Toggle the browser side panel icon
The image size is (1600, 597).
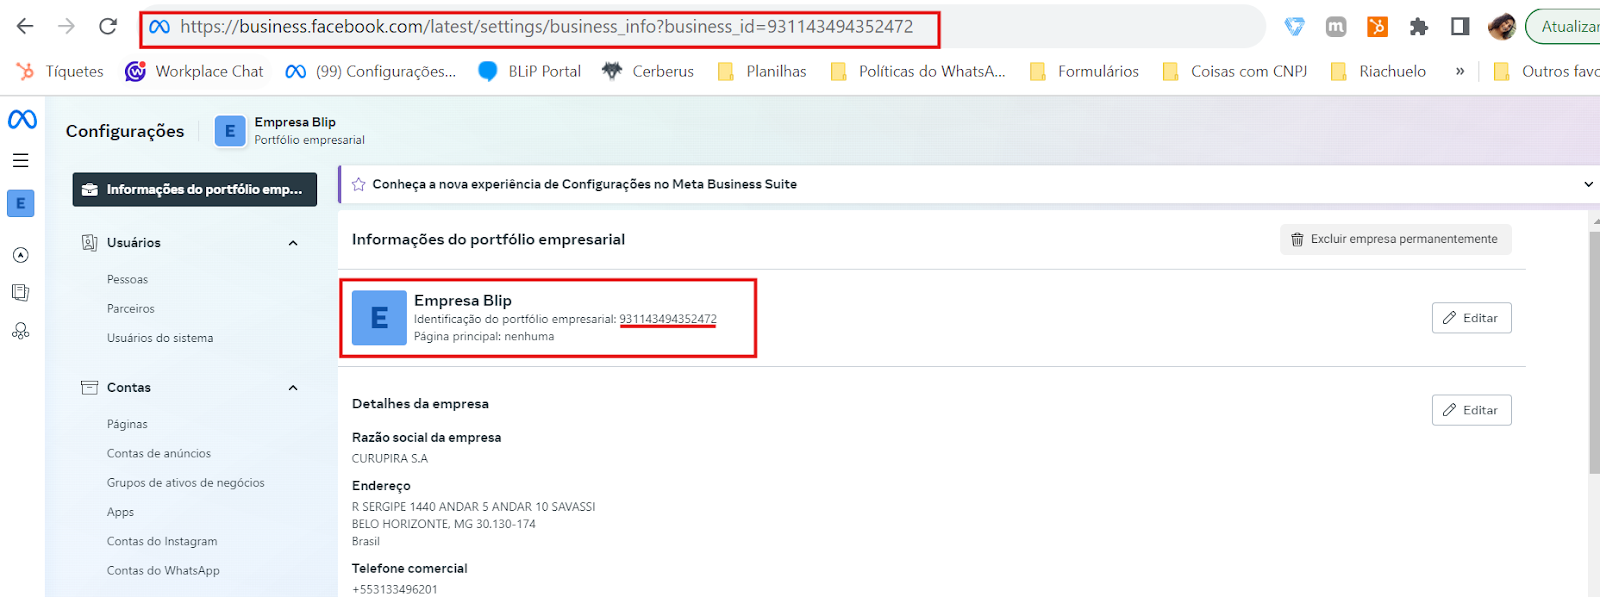1460,27
